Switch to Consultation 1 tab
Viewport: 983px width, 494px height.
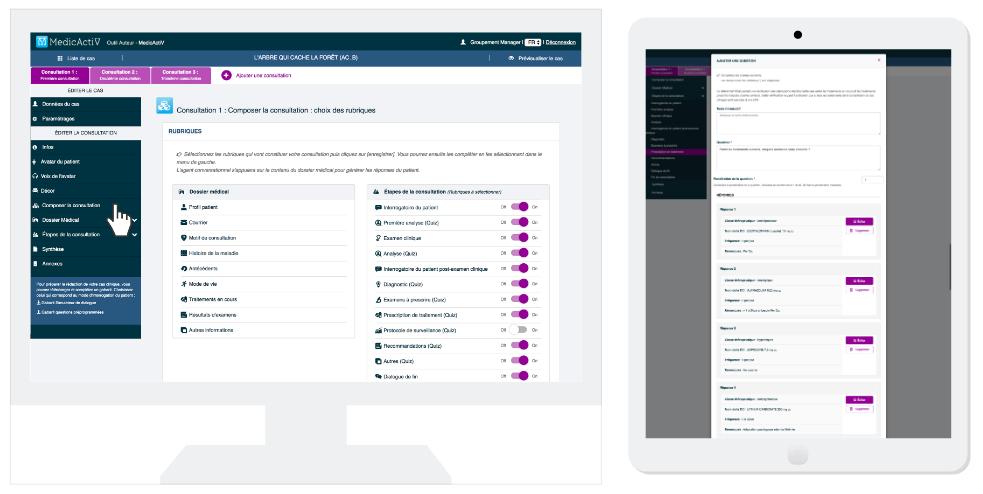(60, 75)
